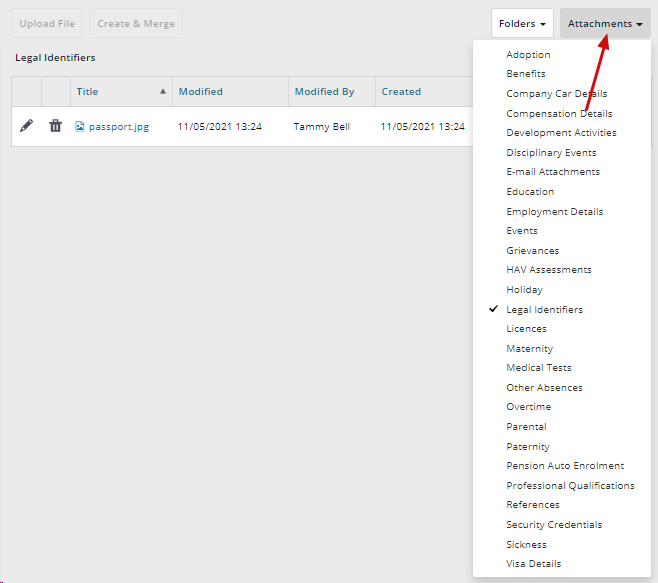Click the Create & Merge button

point(136,24)
